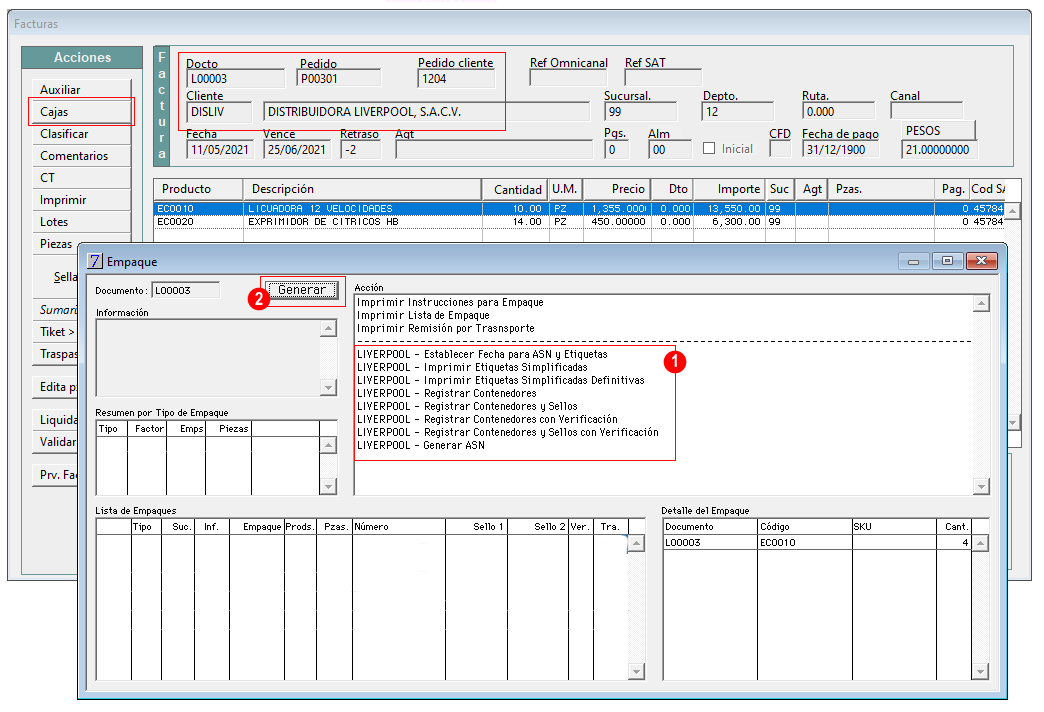The image size is (1044, 712).
Task: Click the Generar button
Action: pyautogui.click(x=302, y=290)
